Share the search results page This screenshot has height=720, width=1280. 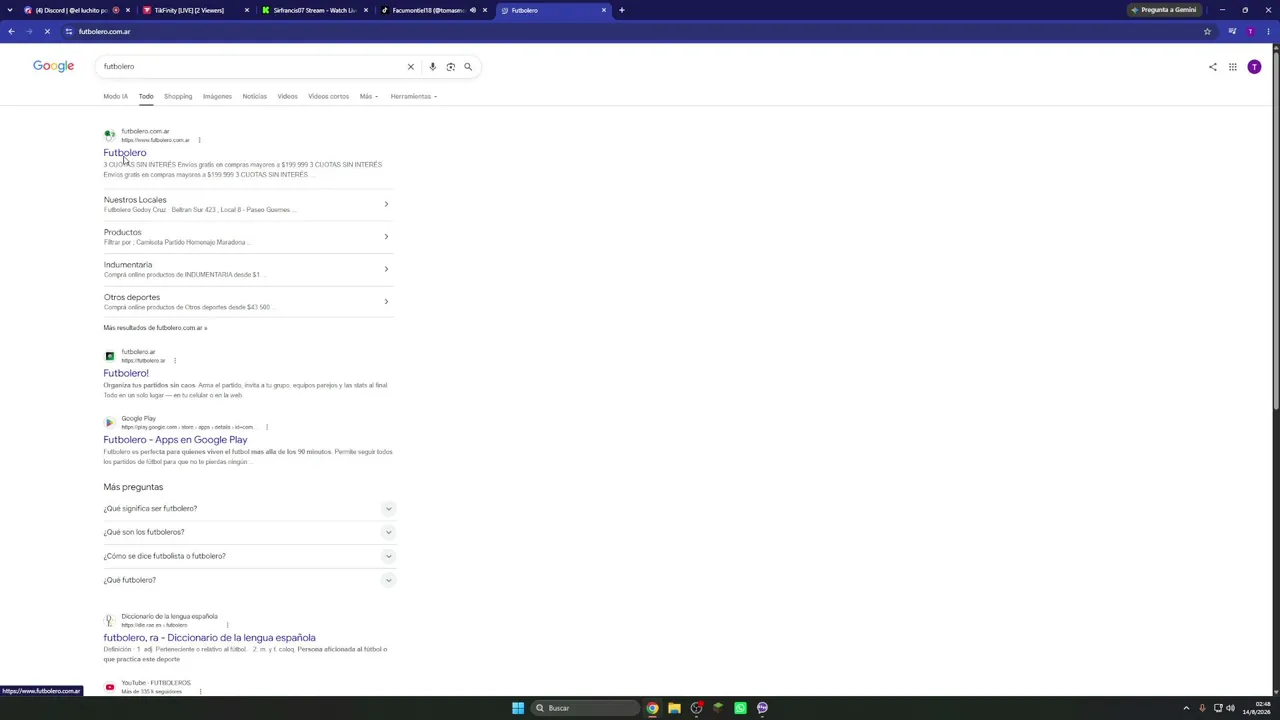[1213, 67]
